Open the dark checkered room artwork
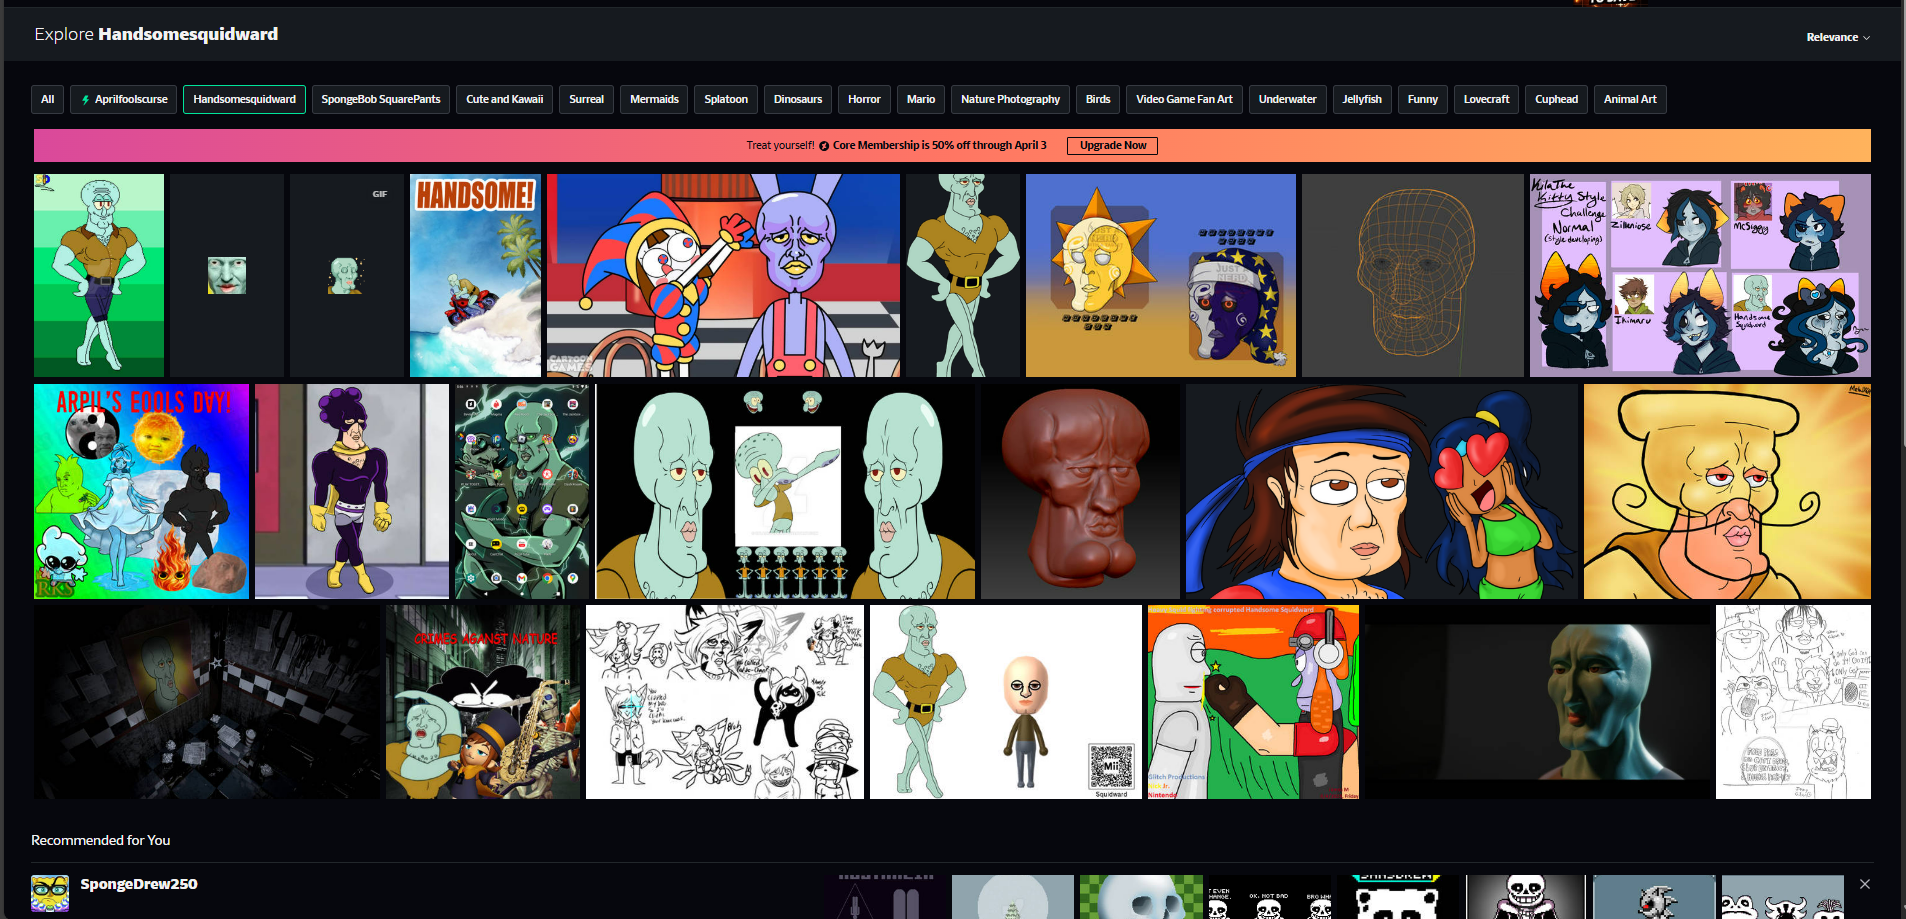The height and width of the screenshot is (919, 1906). click(x=207, y=701)
